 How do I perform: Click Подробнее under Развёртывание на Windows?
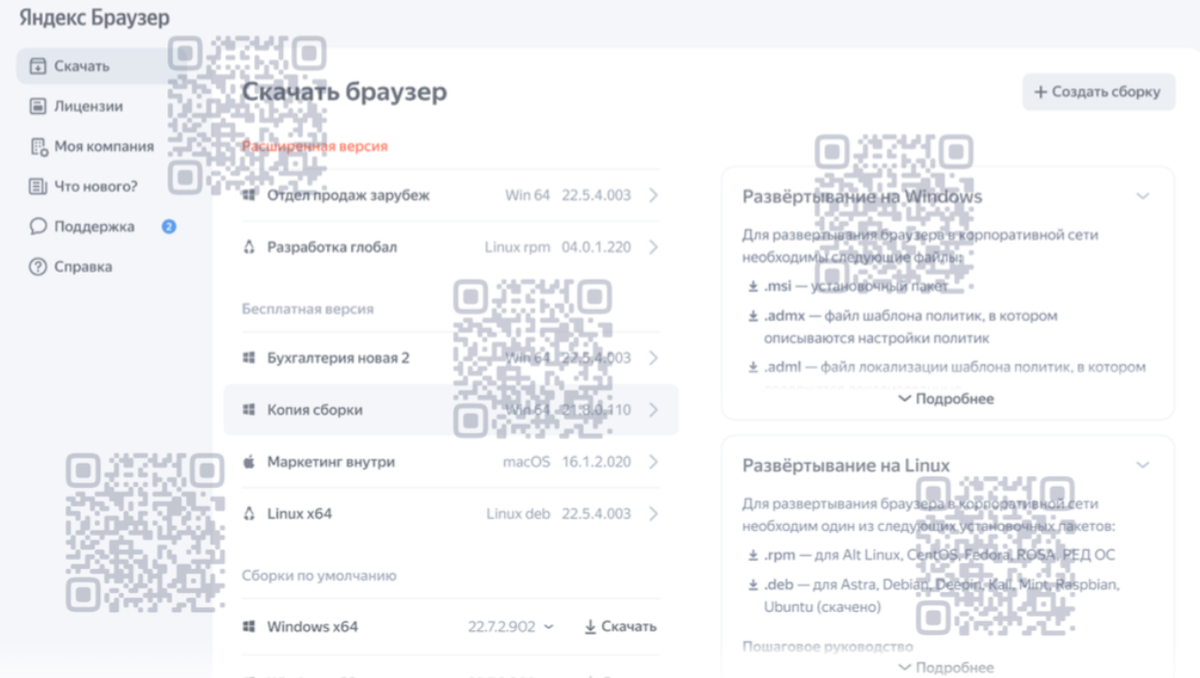[x=946, y=399]
